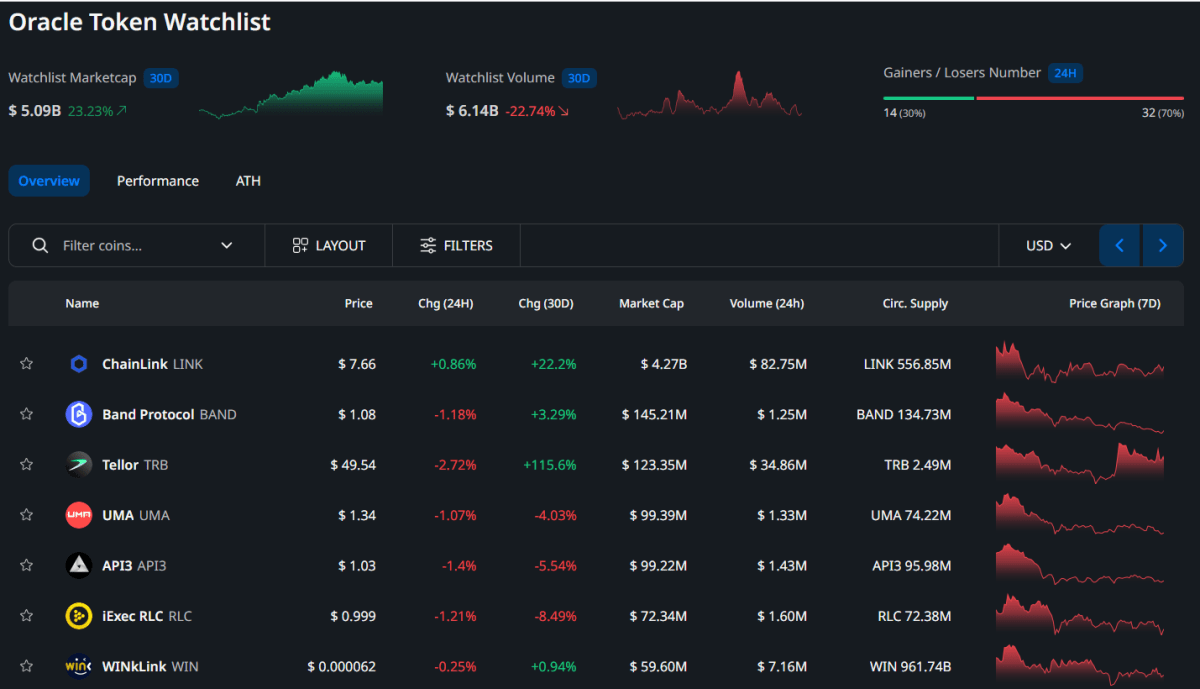The image size is (1200, 689).
Task: Open the UMA coin name link
Action: [x=136, y=515]
